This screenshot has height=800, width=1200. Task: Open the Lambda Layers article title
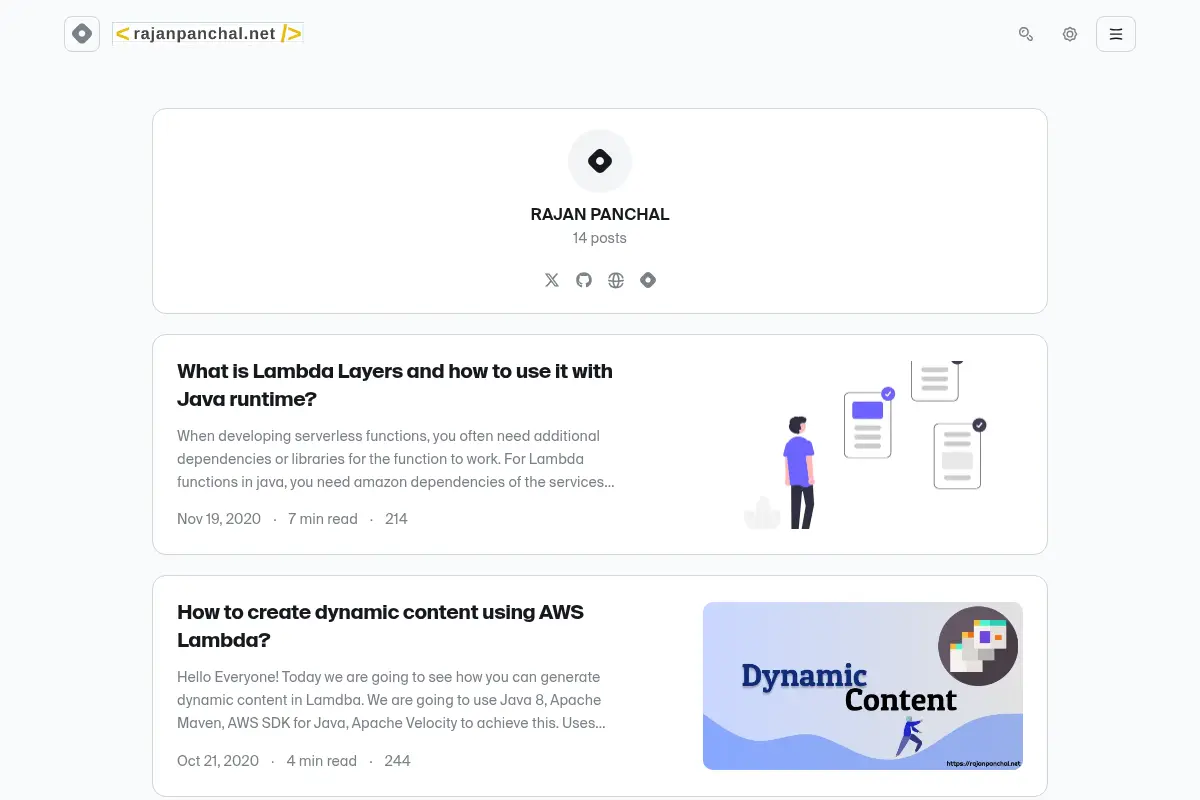(395, 385)
